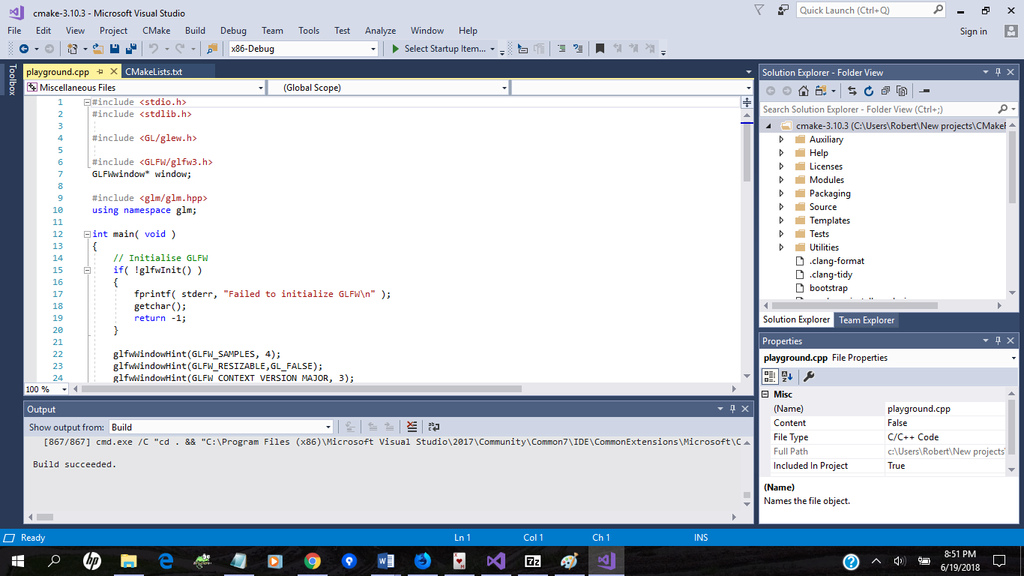Expand the Source folder

[x=781, y=207]
